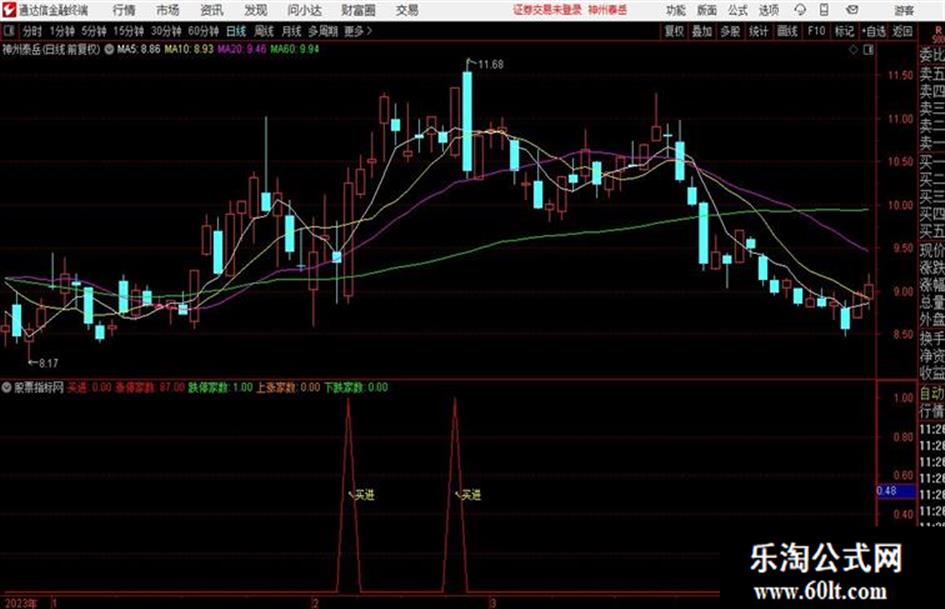
Task: Expand the 更多 periods chevron
Action: (369, 31)
